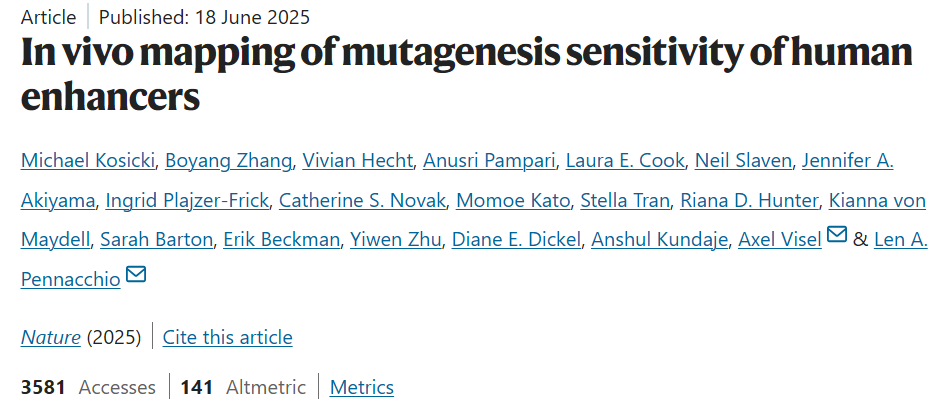
Task: Open the Vivian Hecht author link
Action: 357,160
